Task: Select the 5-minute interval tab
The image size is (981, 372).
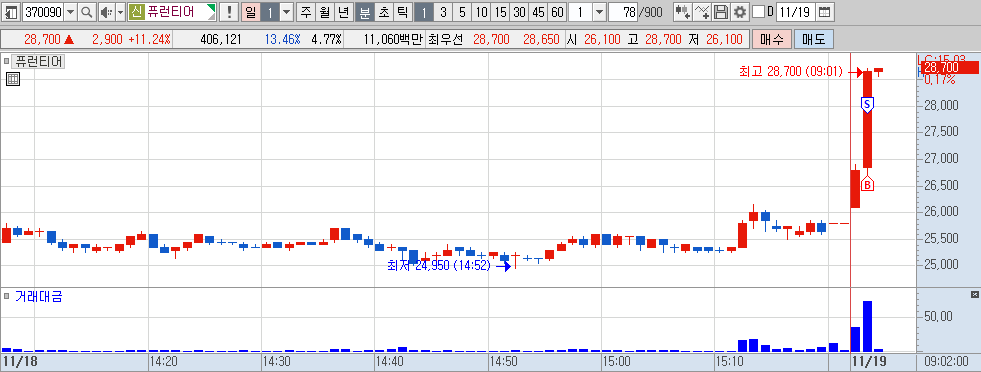Action: click(x=462, y=12)
